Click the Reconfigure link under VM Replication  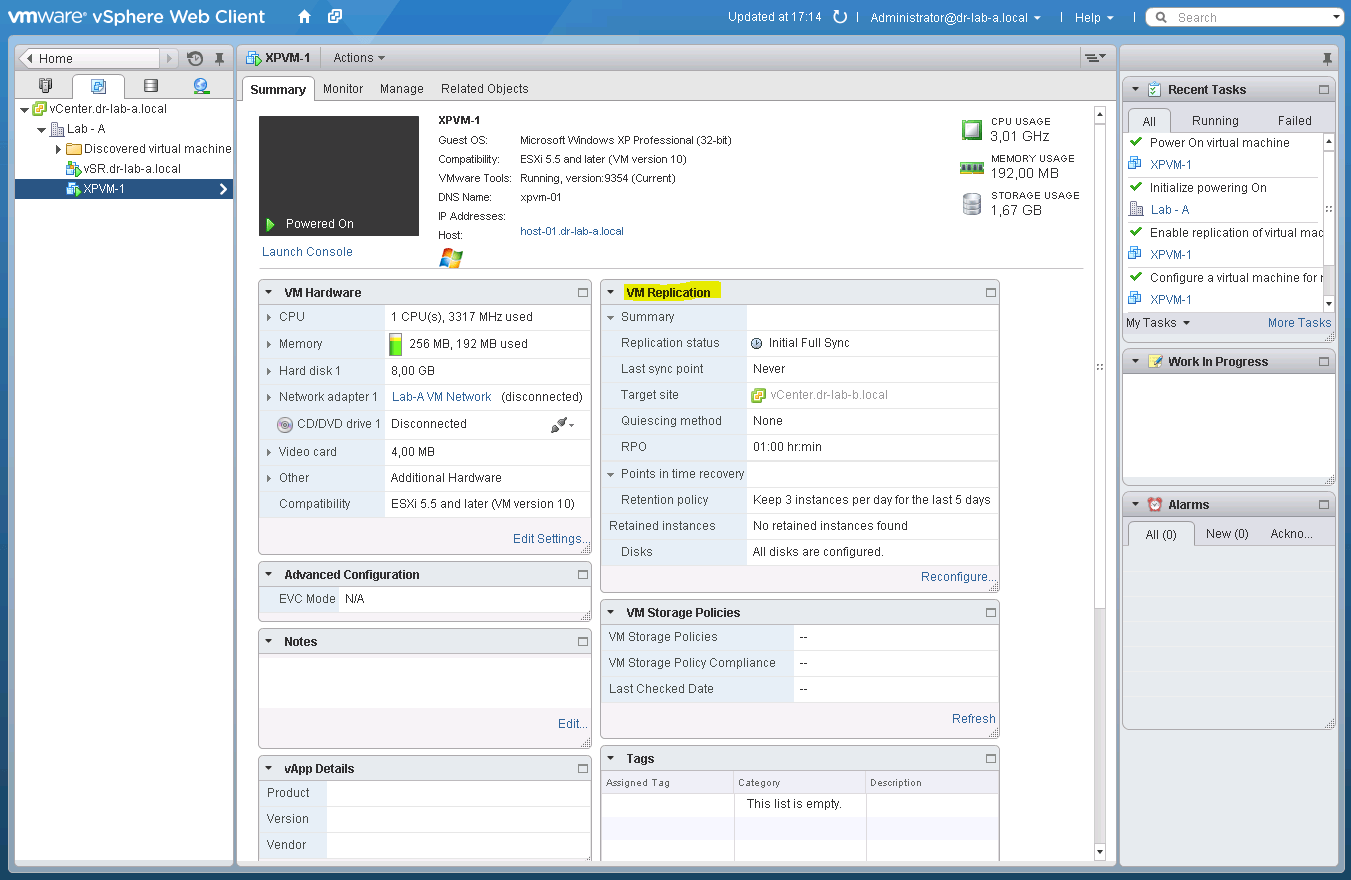pos(956,576)
